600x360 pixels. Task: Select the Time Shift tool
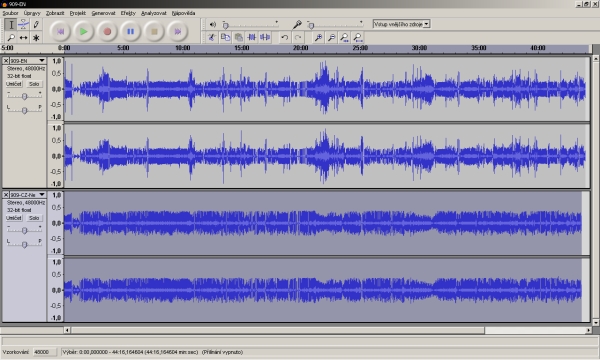tap(23, 37)
